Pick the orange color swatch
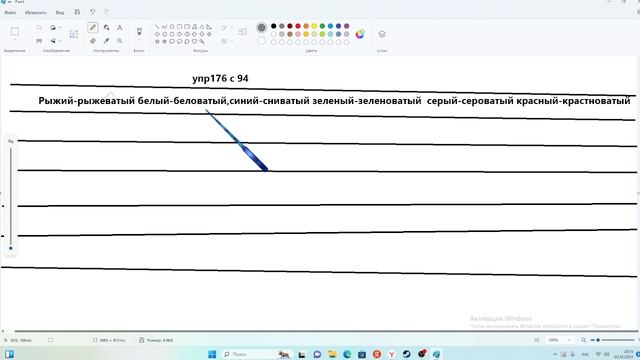Screen dimensions: 640x360 pyautogui.click(x=306, y=26)
